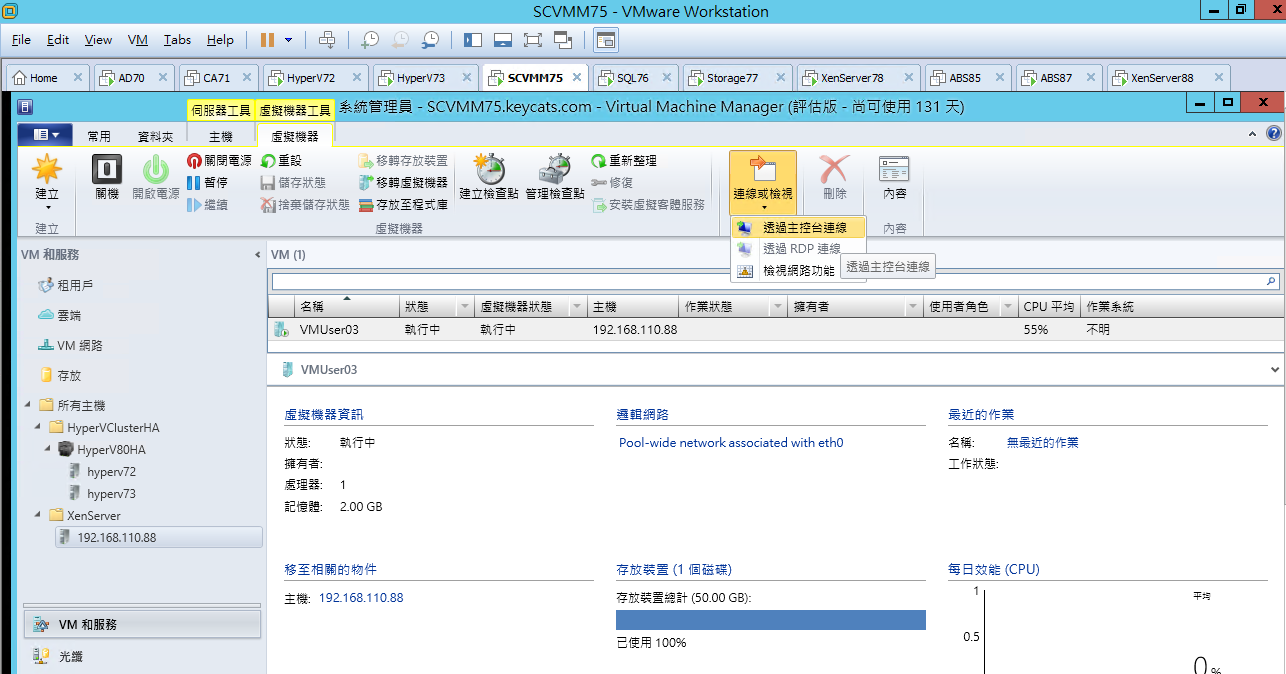The image size is (1286, 674).
Task: Open the 使用者角色 column filter dropdown
Action: pos(1007,307)
